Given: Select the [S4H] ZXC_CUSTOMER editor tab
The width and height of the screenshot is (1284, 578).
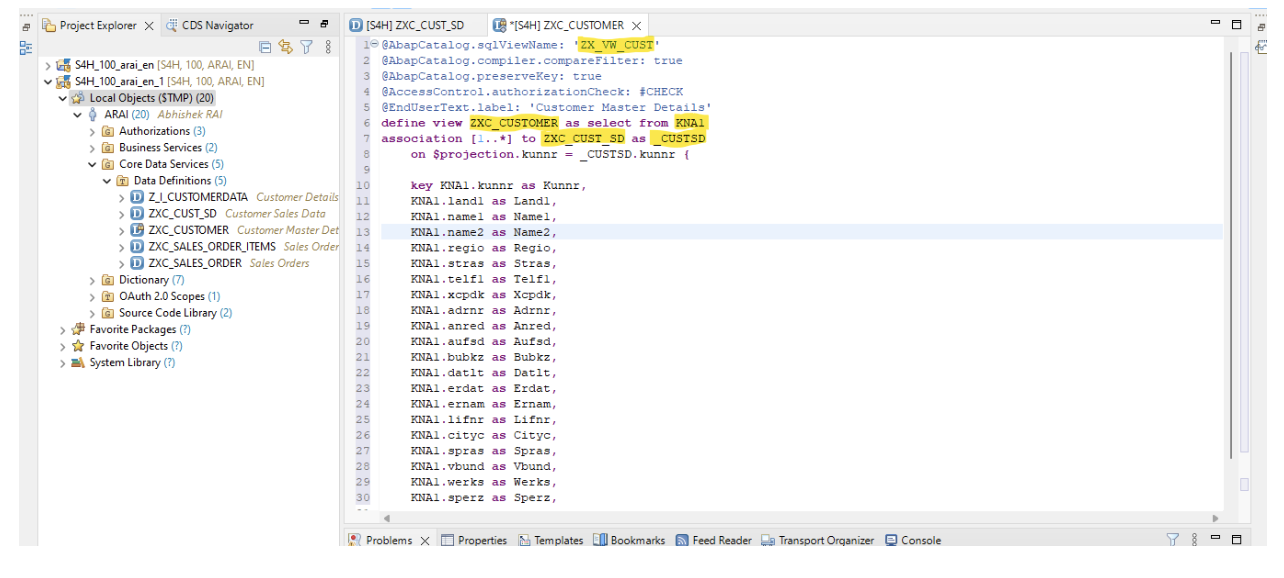Looking at the screenshot, I should pyautogui.click(x=567, y=25).
